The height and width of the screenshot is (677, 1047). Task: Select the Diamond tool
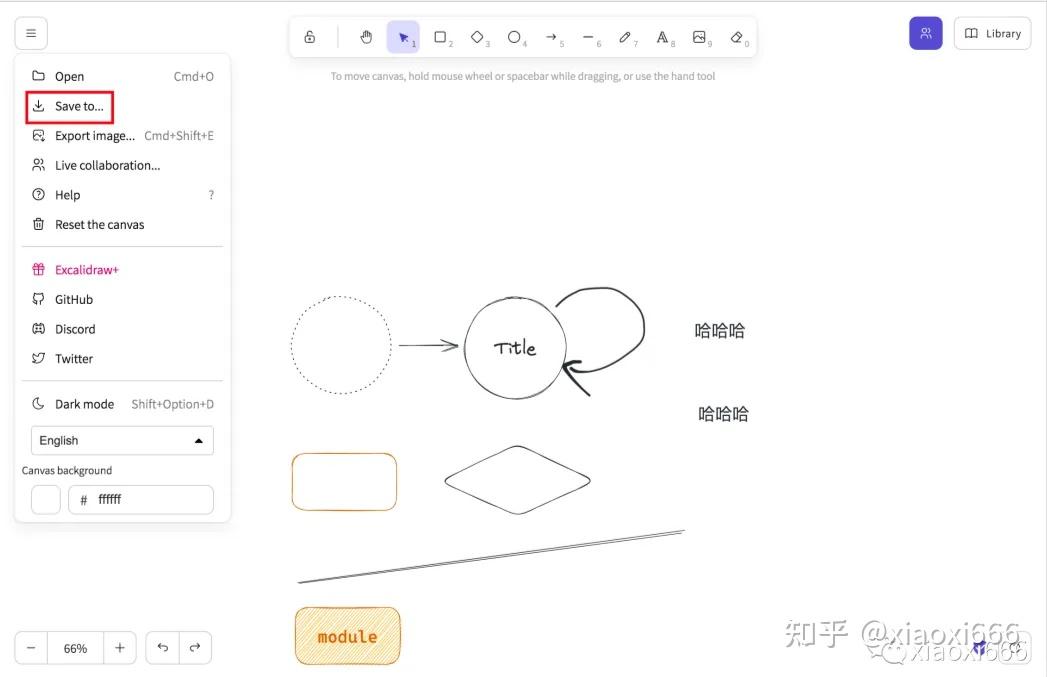(478, 36)
